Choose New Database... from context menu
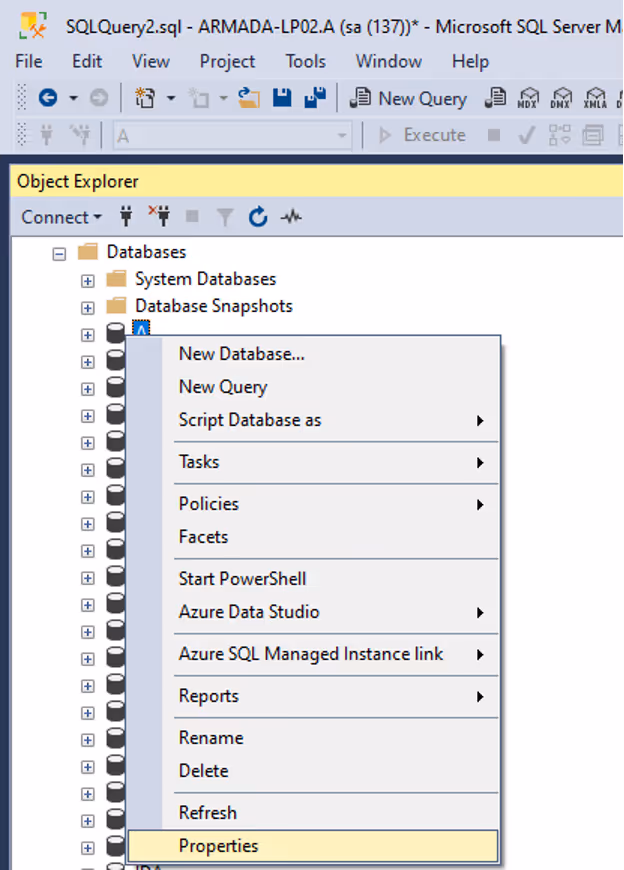This screenshot has width=624, height=870. 313,353
